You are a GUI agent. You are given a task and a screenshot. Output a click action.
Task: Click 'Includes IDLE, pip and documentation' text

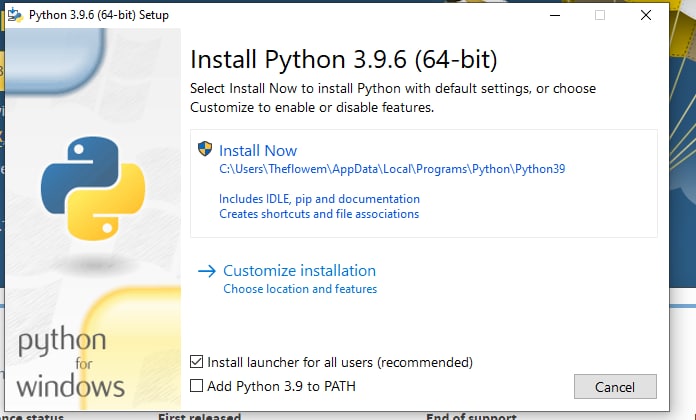tap(320, 199)
